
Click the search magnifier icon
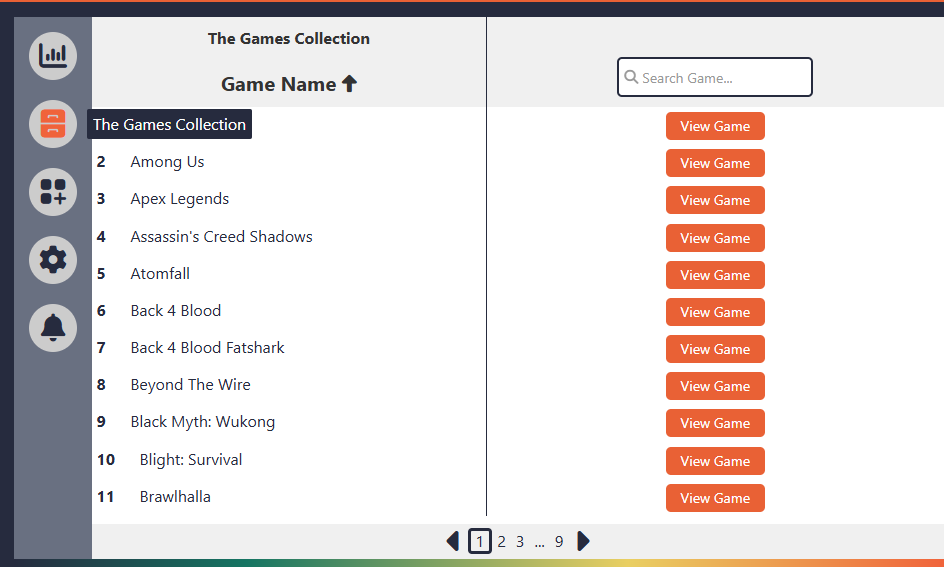pyautogui.click(x=631, y=77)
